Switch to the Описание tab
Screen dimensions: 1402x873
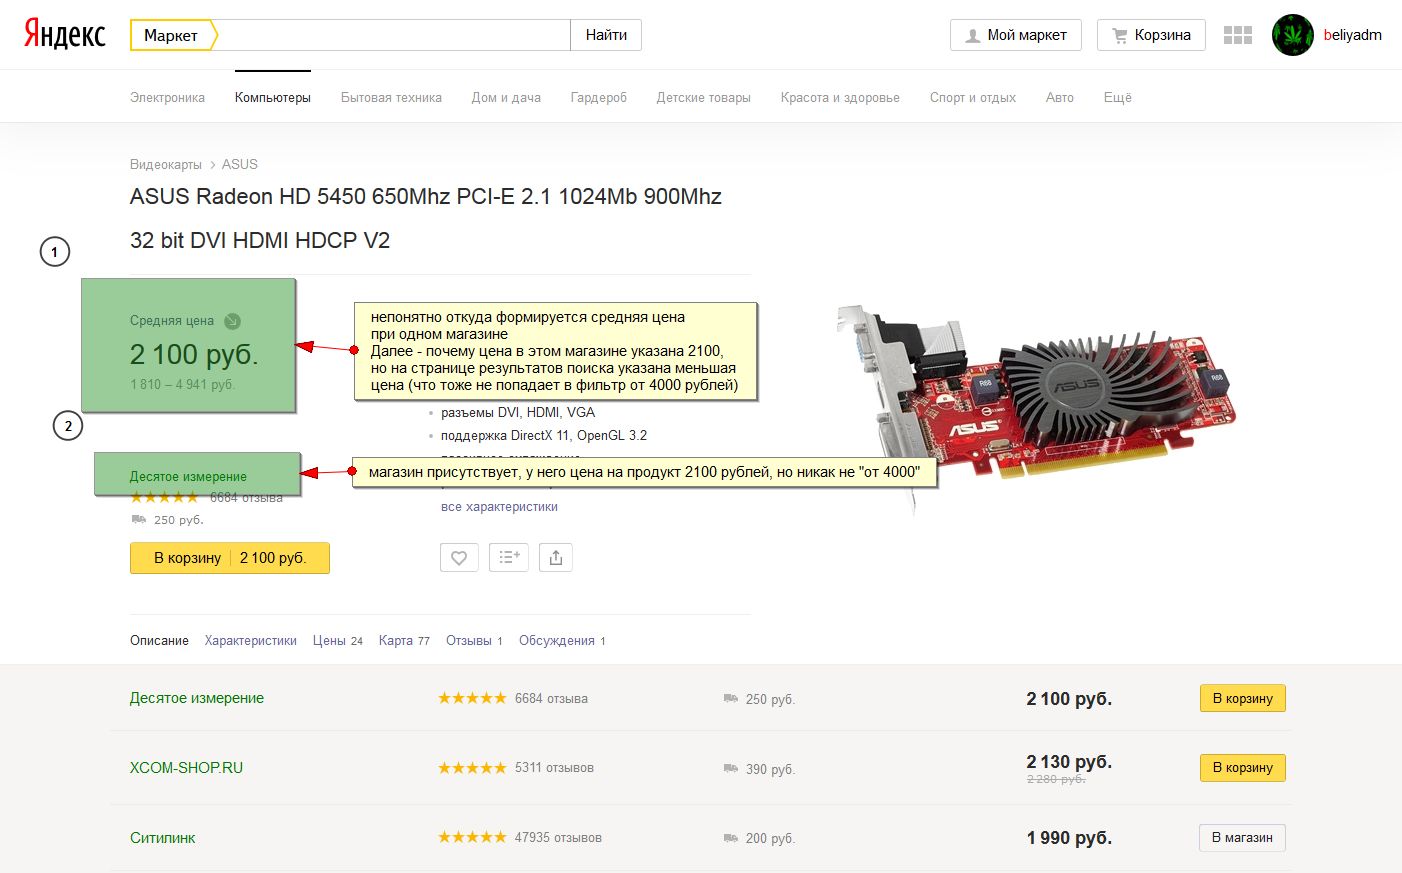[159, 640]
